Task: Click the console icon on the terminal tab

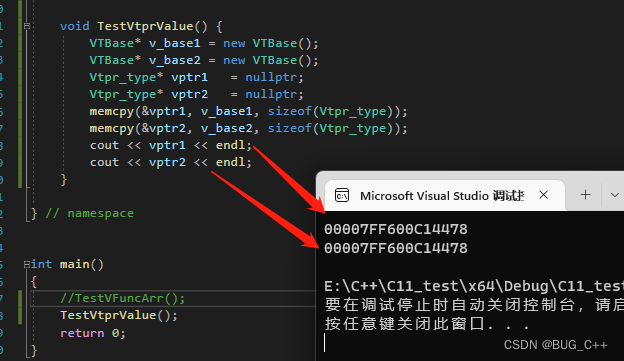Action: (342, 195)
